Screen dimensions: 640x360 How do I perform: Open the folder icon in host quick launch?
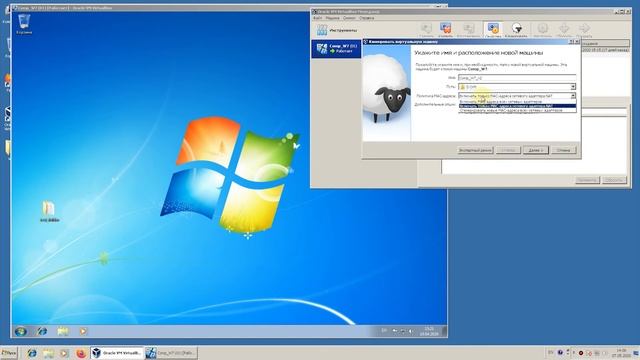tap(48, 353)
